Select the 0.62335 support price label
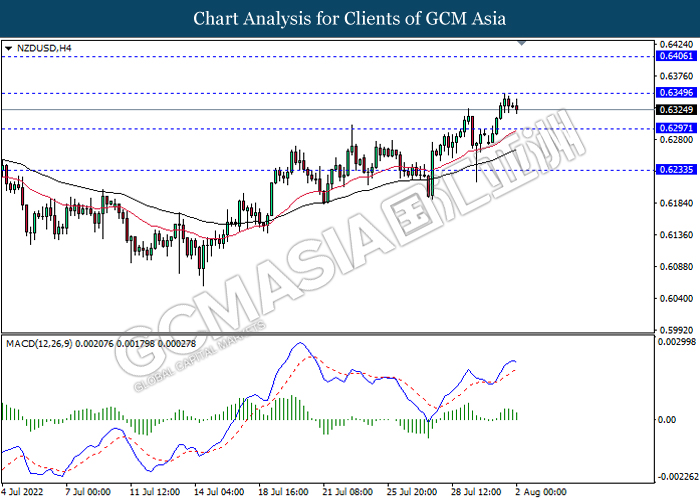 676,170
